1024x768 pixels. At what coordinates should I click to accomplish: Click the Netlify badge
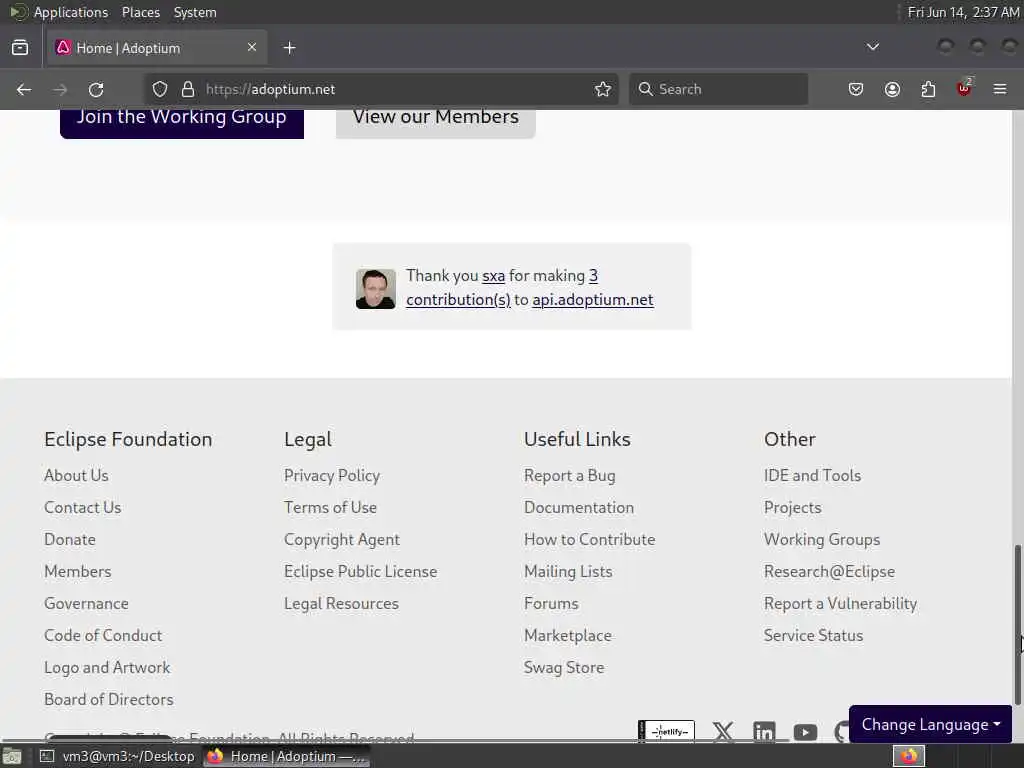pos(666,731)
